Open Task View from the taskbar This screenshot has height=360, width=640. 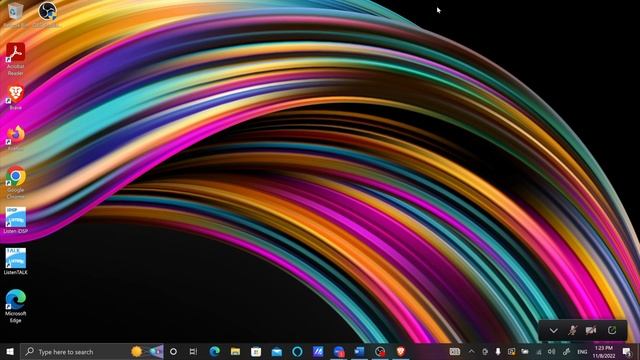tap(193, 351)
